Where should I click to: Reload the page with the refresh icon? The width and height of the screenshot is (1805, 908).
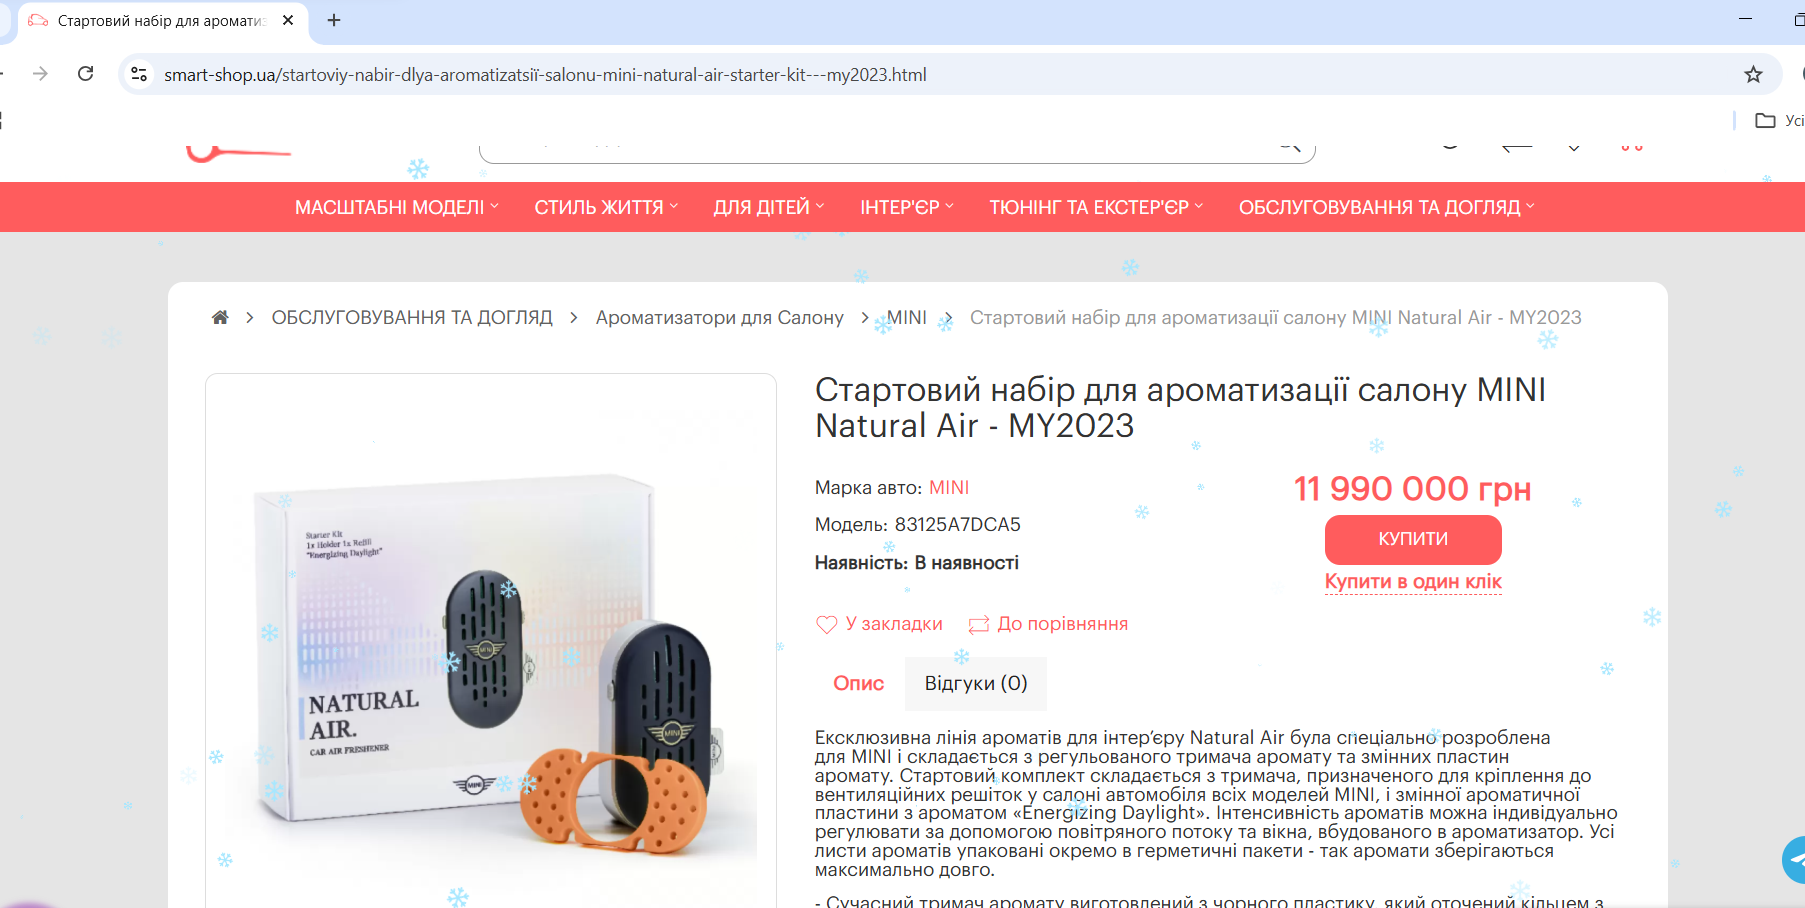(86, 74)
